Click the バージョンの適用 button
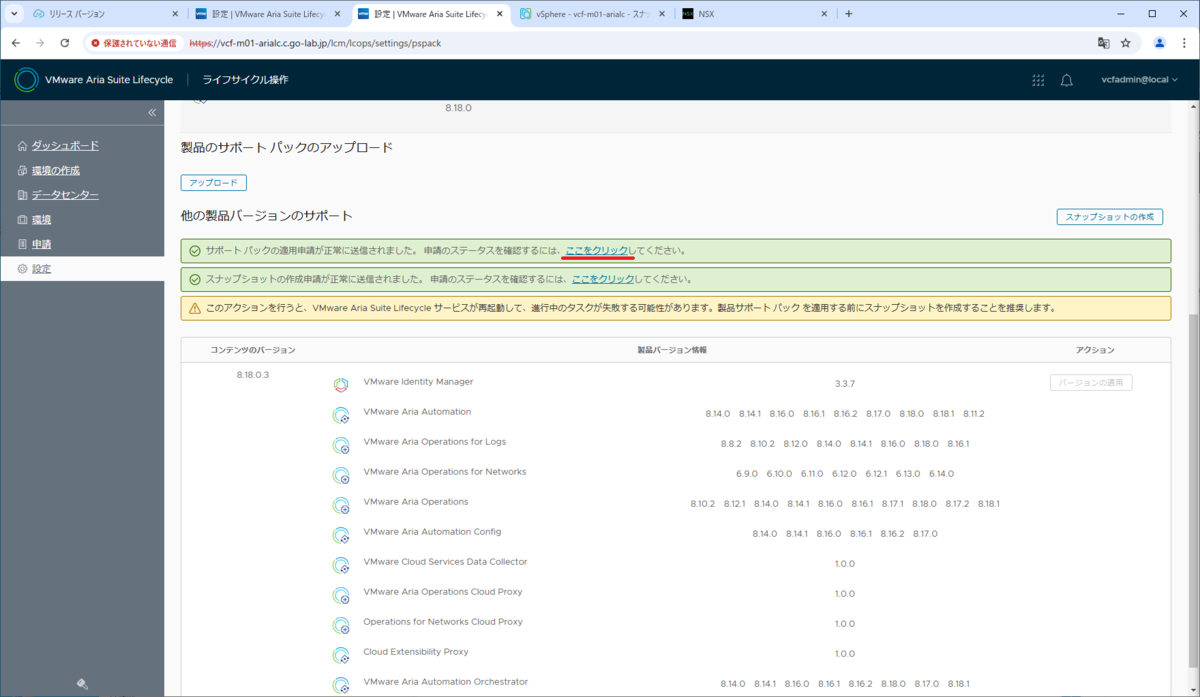The height and width of the screenshot is (697, 1200). (x=1091, y=383)
